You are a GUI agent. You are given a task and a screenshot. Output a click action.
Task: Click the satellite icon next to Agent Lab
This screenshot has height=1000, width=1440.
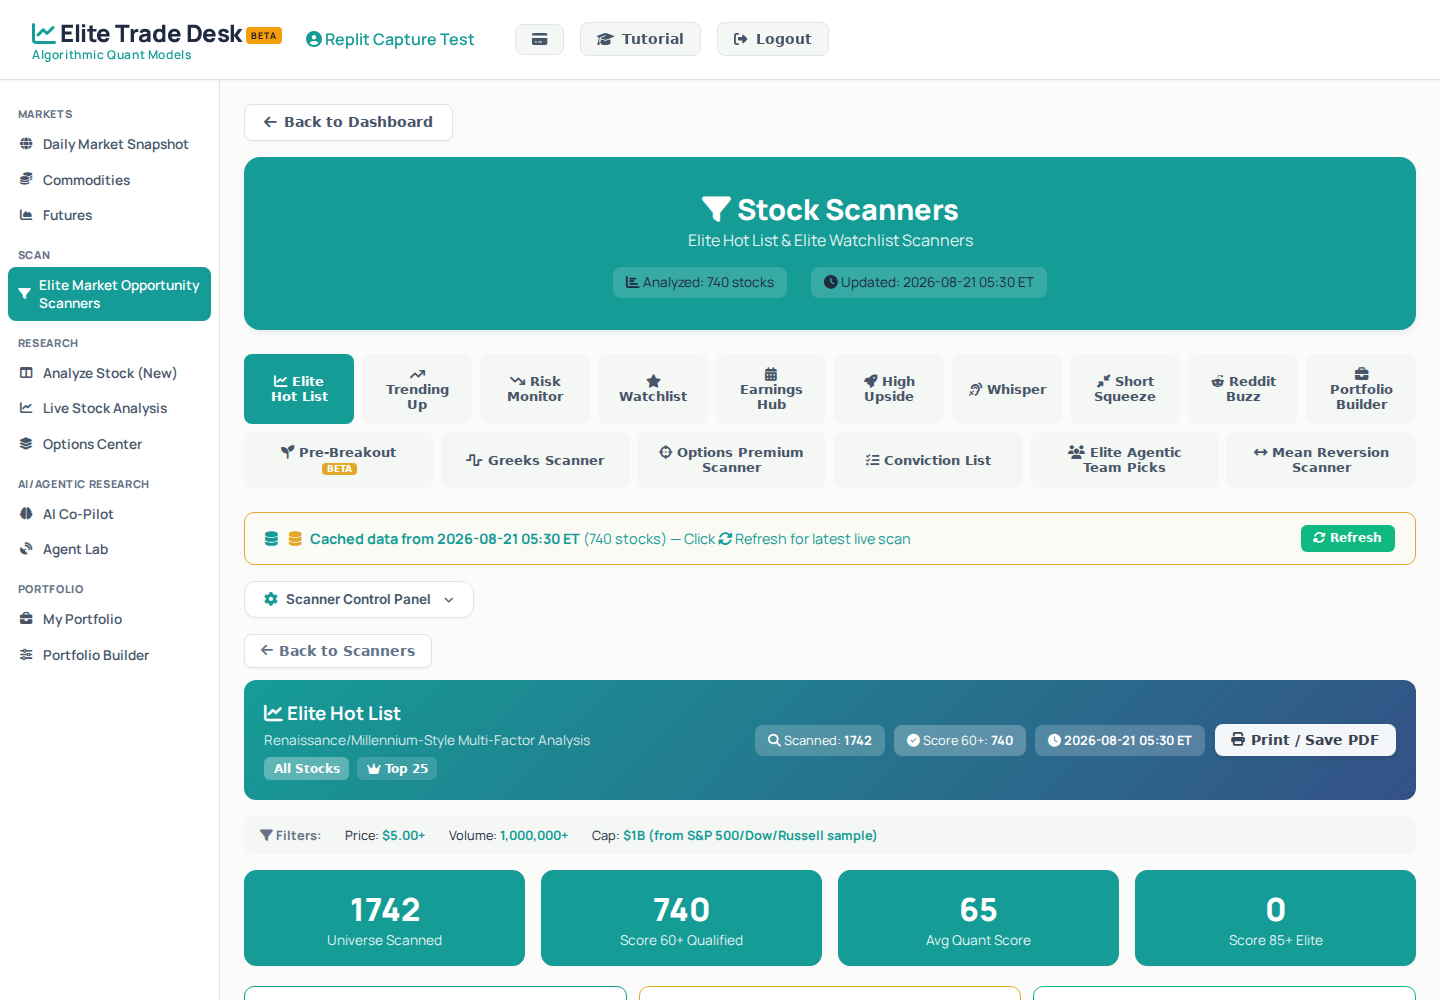point(27,549)
